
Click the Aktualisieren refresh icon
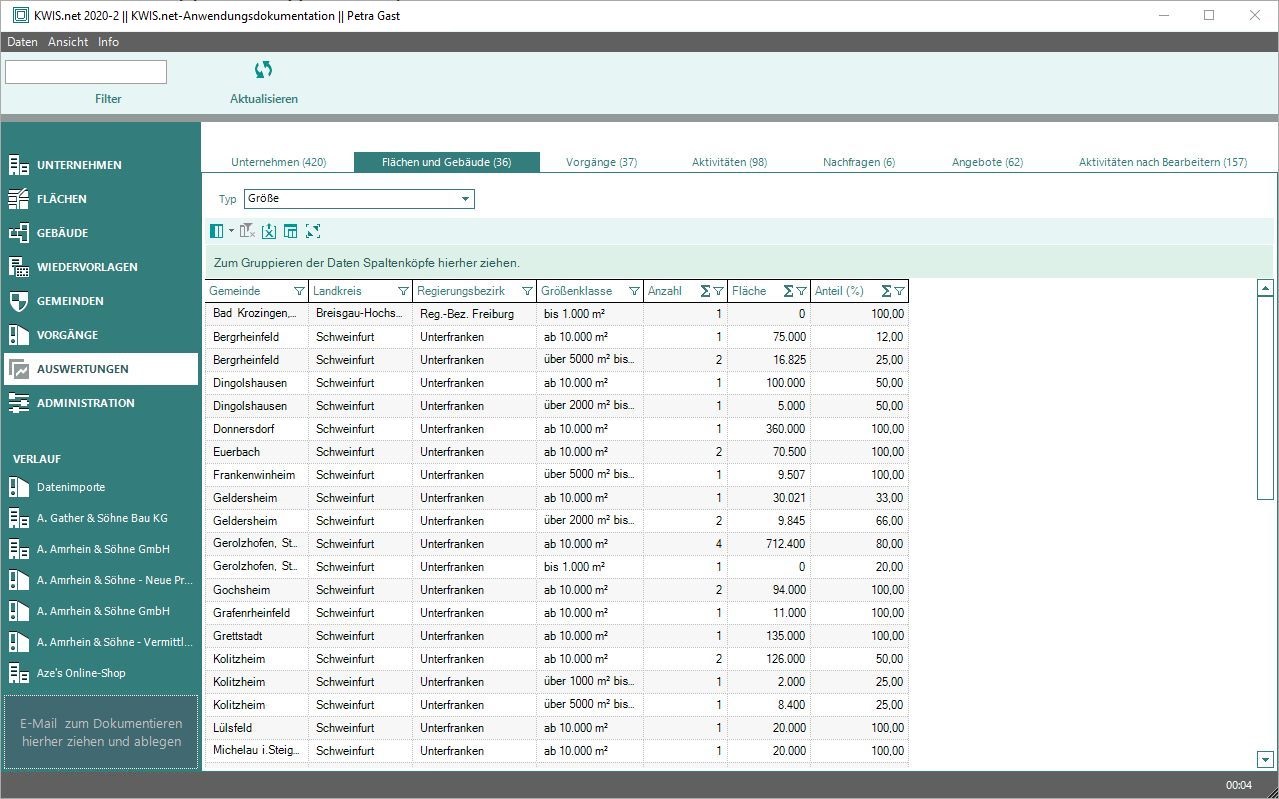(x=263, y=70)
